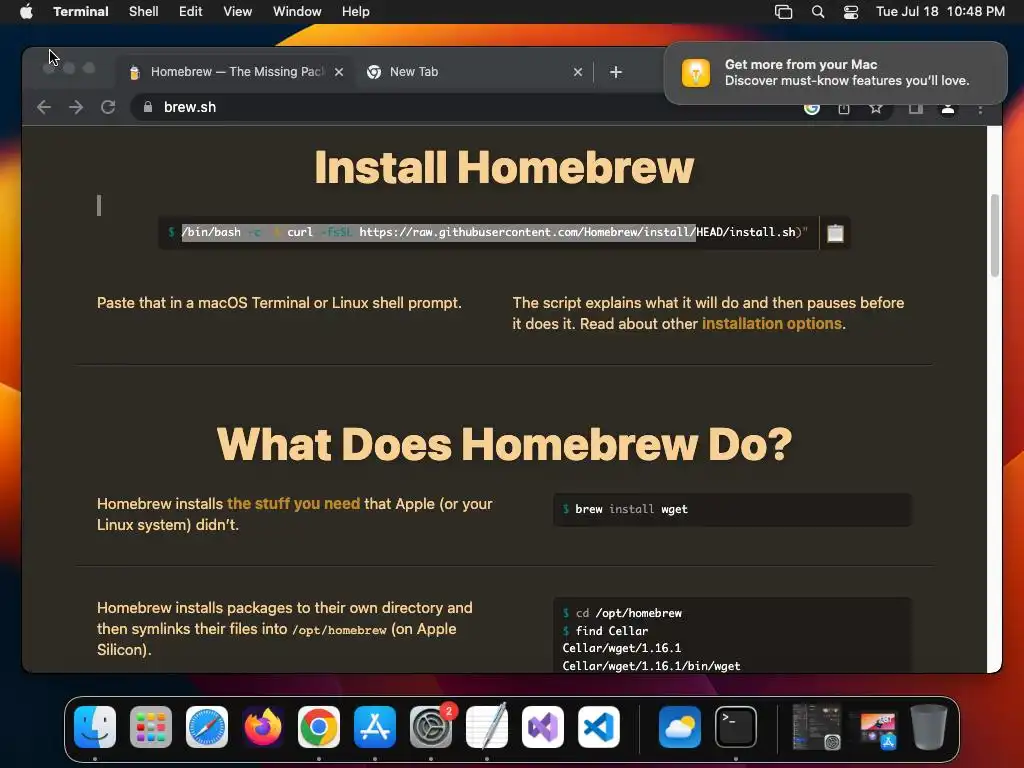
Task: Open the Terminal menu in menu bar
Action: tap(81, 12)
